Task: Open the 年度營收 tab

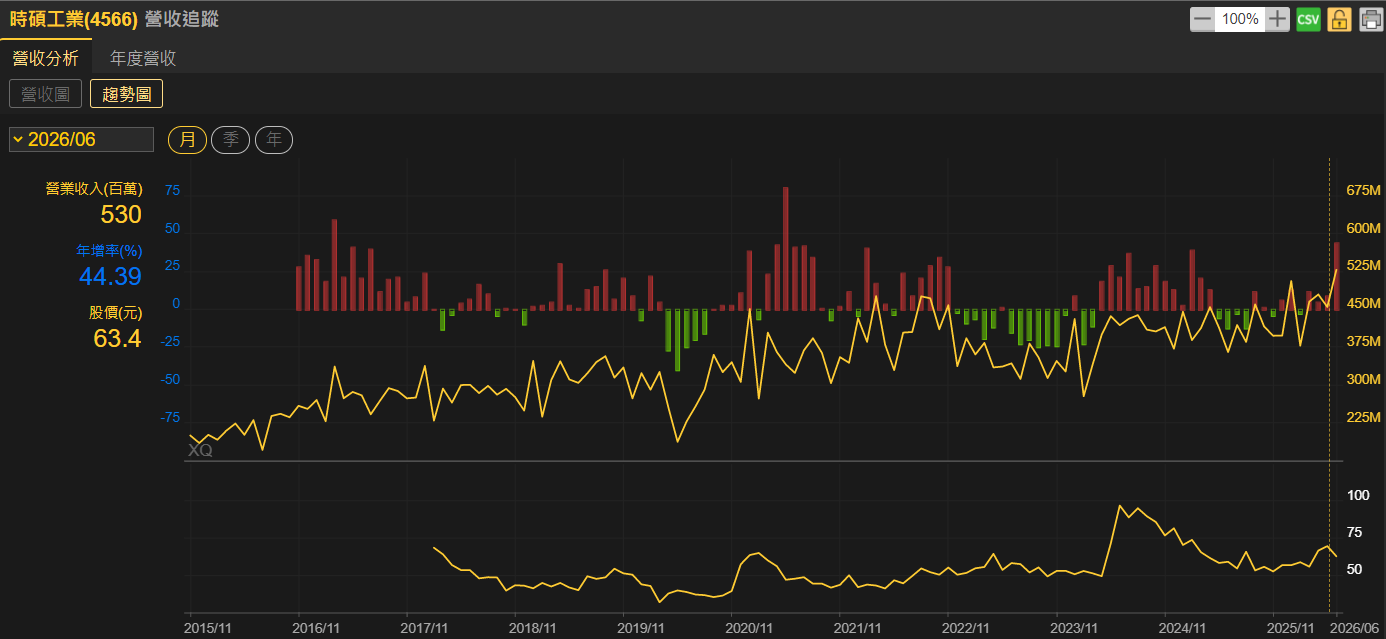Action: (143, 58)
